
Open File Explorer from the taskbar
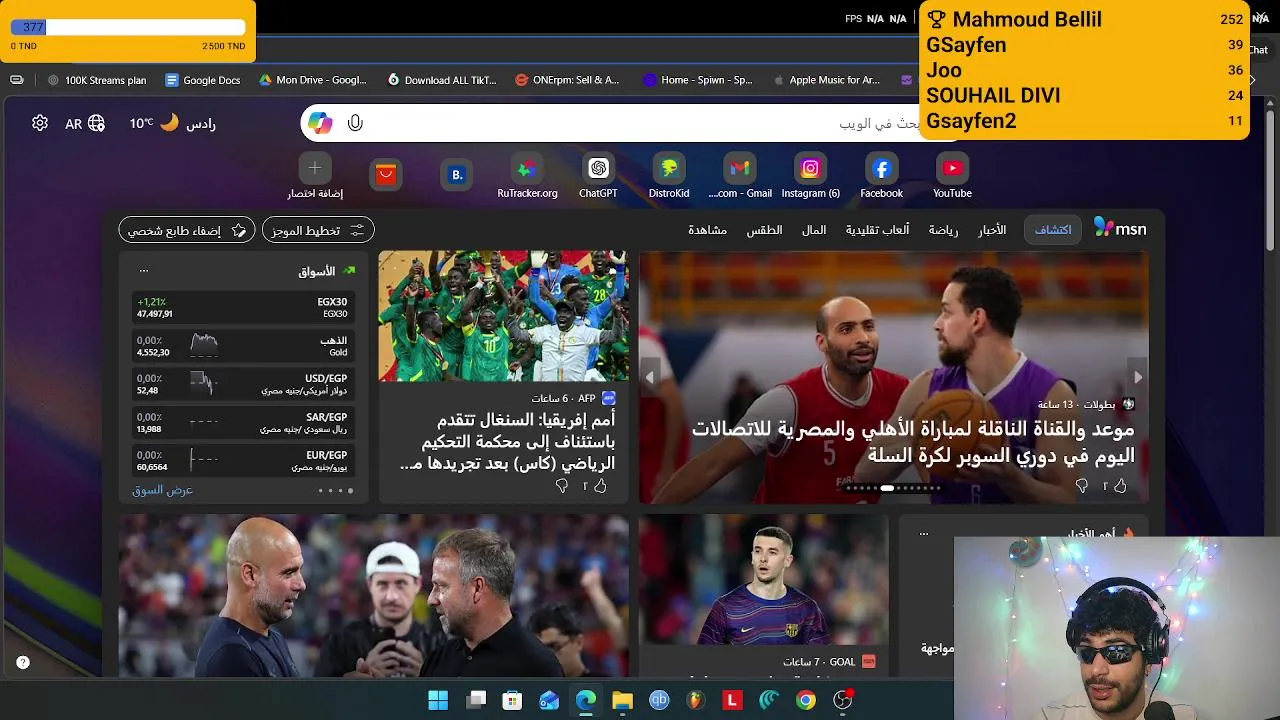pyautogui.click(x=622, y=700)
